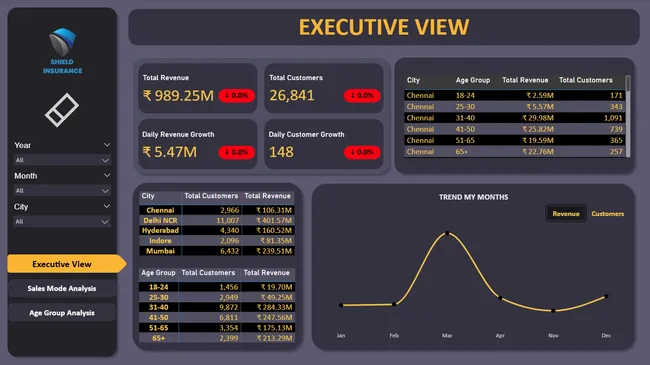The width and height of the screenshot is (650, 365).
Task: Click the Mar peak data point on the trend line
Action: [447, 233]
